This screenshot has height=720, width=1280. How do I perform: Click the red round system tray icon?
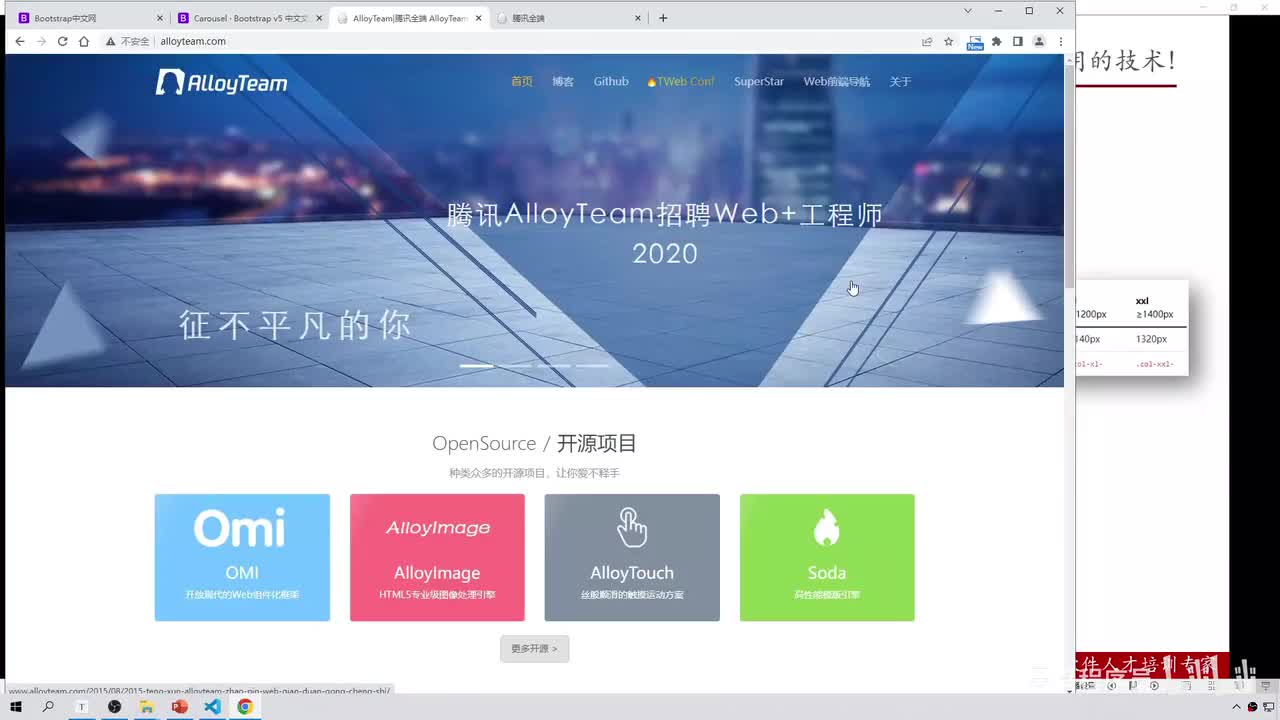coord(1252,707)
